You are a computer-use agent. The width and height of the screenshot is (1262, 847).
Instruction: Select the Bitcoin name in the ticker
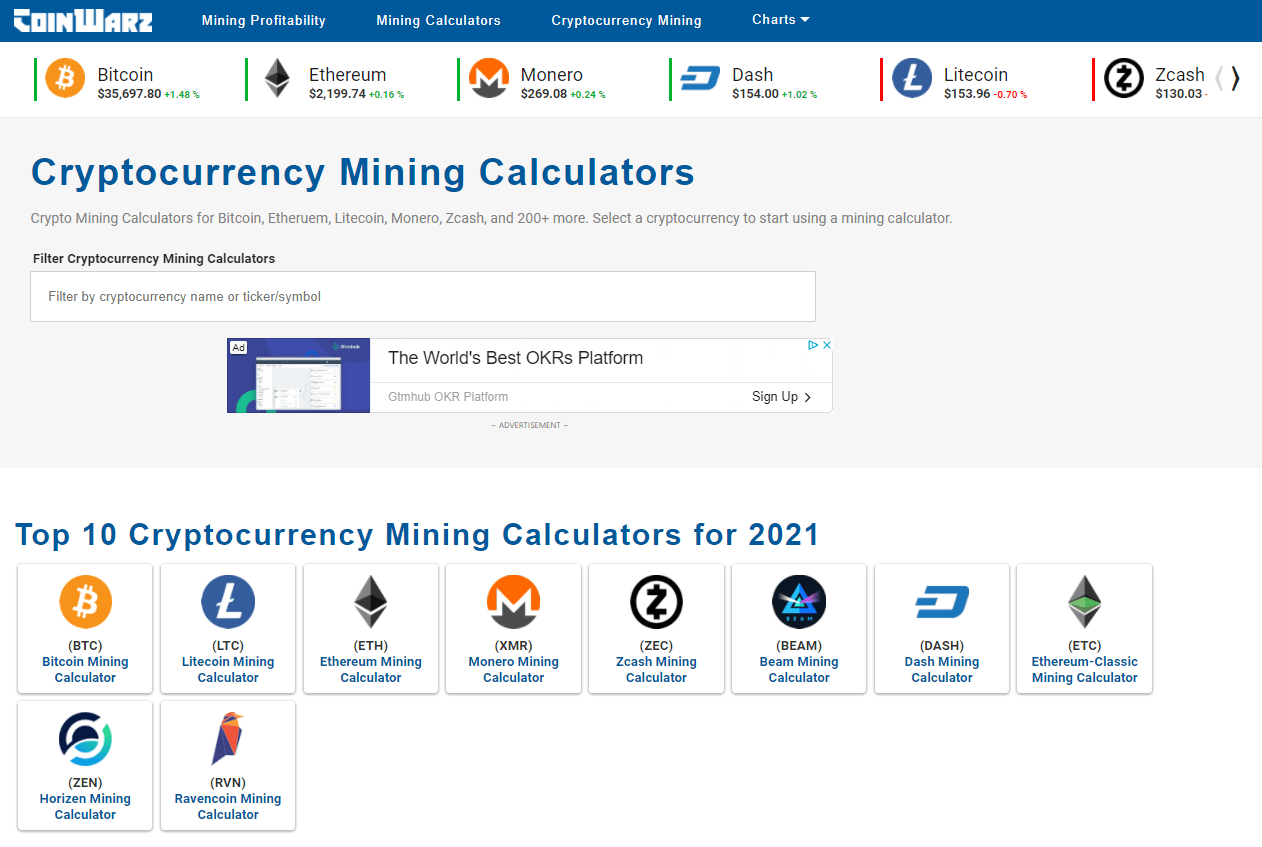pyautogui.click(x=125, y=75)
